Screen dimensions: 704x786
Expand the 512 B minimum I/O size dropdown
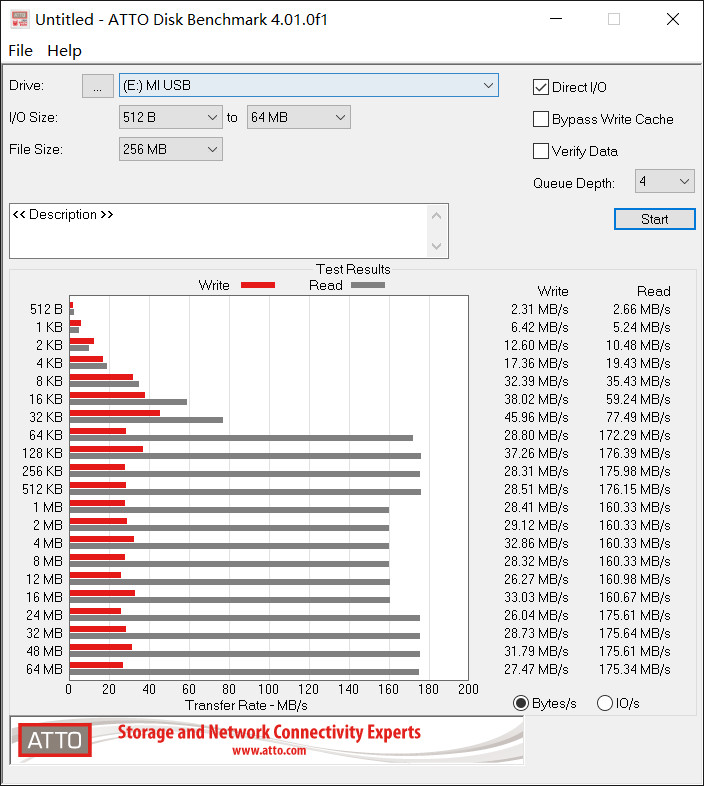click(170, 117)
